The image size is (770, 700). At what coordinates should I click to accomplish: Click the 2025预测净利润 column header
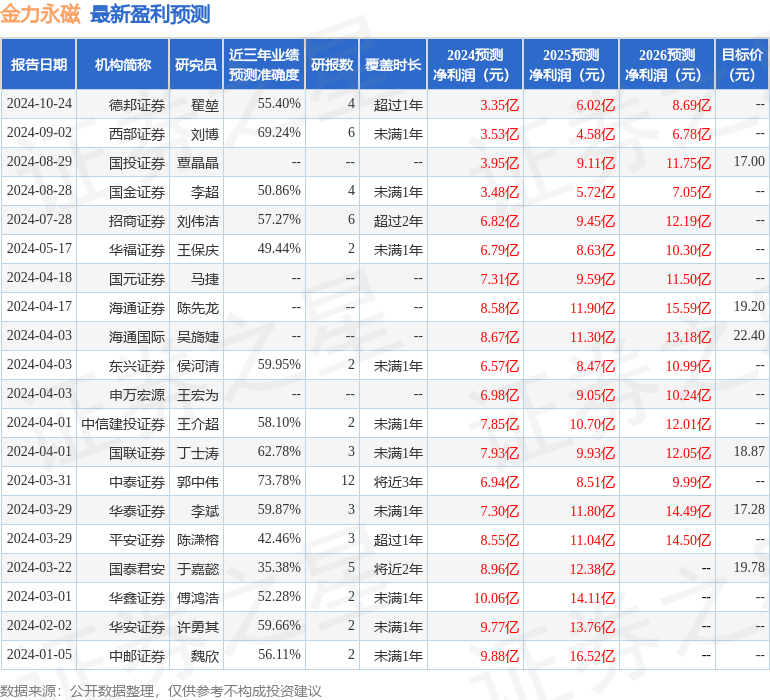click(x=571, y=64)
